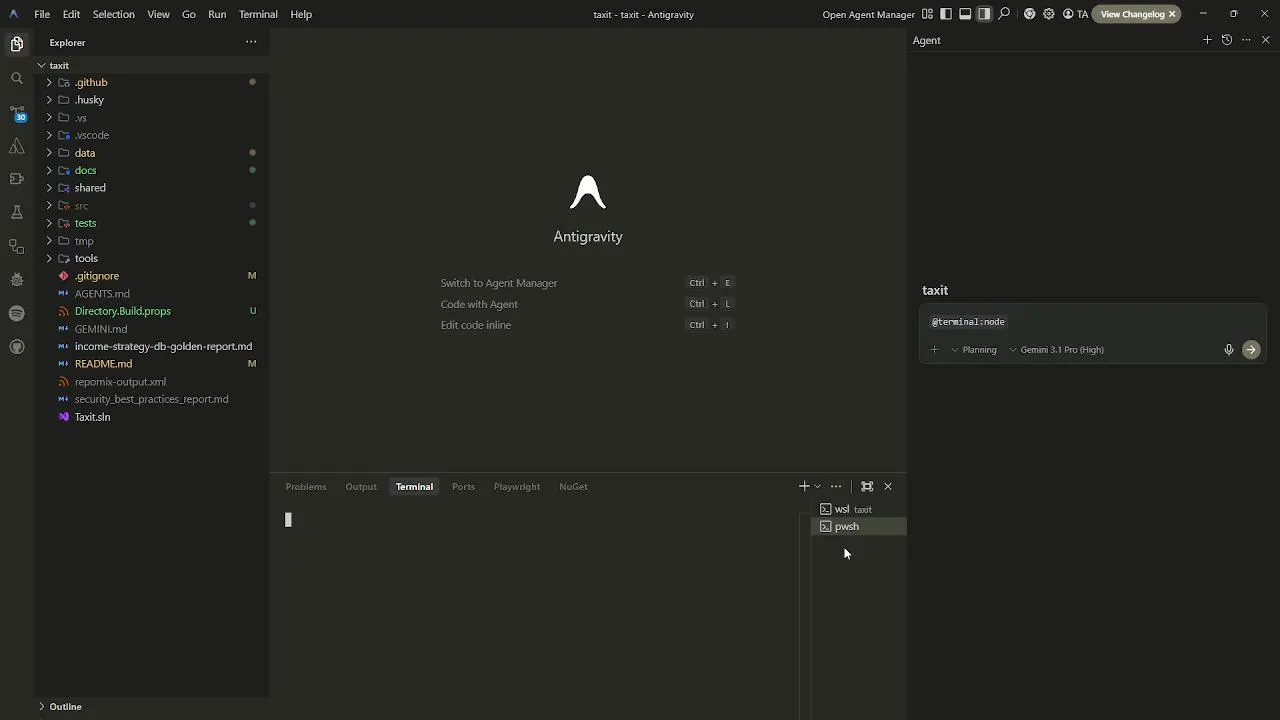The height and width of the screenshot is (720, 1280).
Task: Switch to the Playwright tab
Action: (x=517, y=486)
